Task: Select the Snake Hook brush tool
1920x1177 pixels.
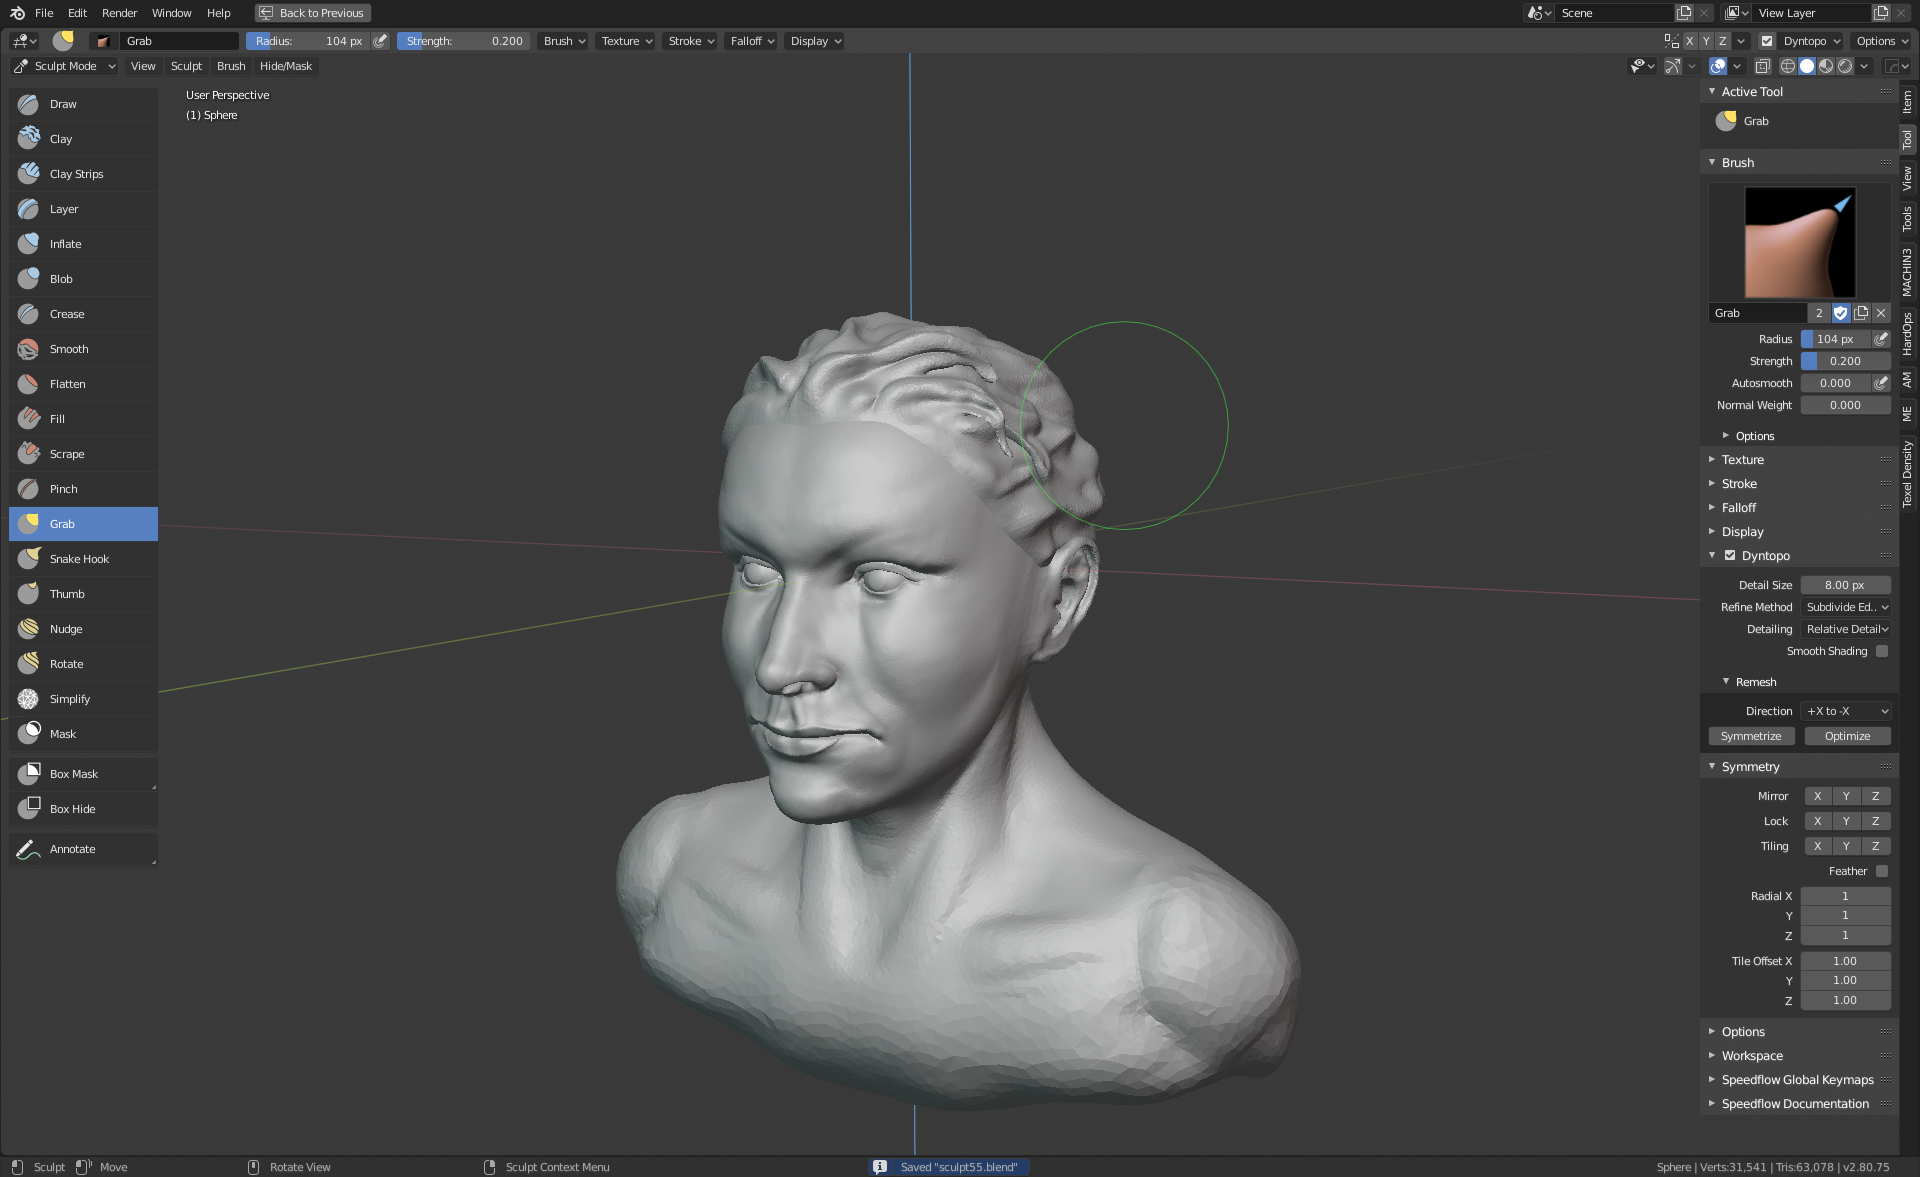Action: pyautogui.click(x=79, y=559)
